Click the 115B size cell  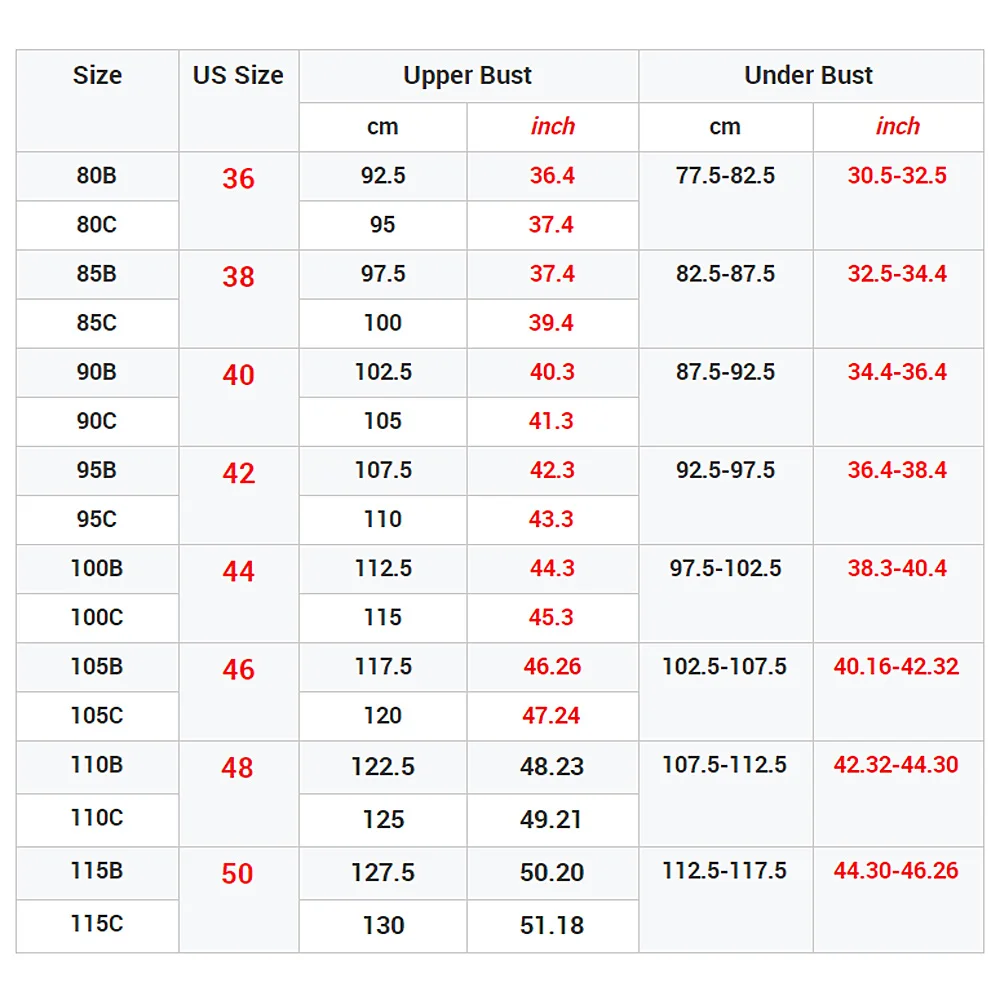coord(97,871)
